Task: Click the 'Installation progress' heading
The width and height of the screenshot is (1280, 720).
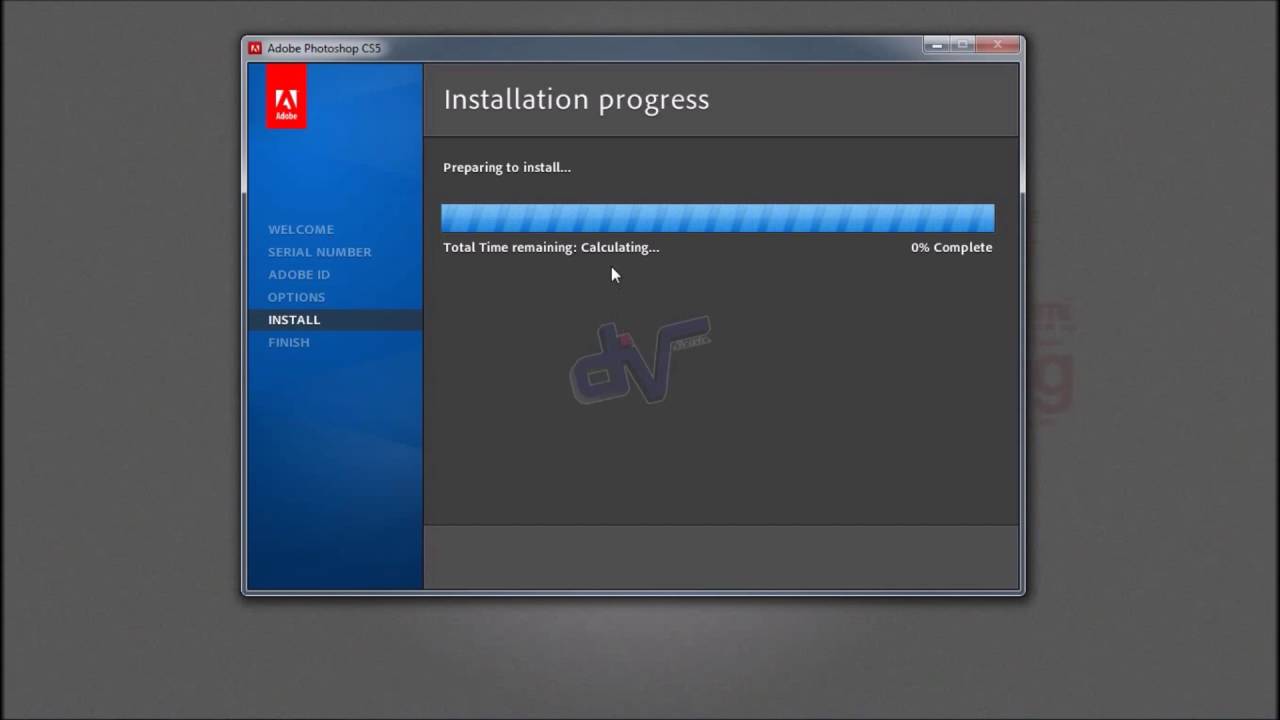Action: pyautogui.click(x=577, y=99)
